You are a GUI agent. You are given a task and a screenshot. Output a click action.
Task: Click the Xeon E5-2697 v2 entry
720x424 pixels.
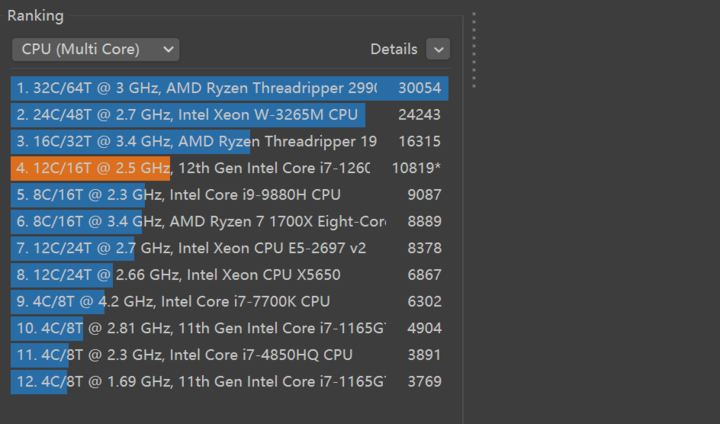coord(200,248)
